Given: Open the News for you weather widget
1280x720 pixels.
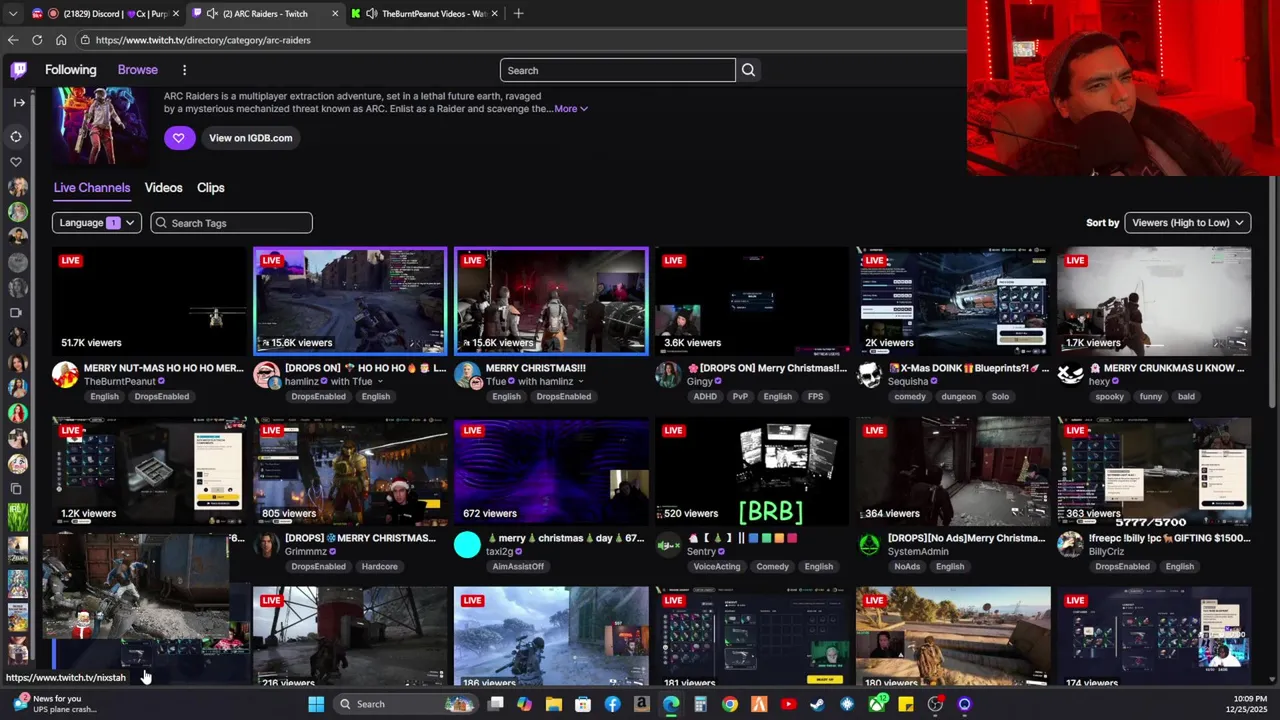Looking at the screenshot, I should tap(55, 704).
